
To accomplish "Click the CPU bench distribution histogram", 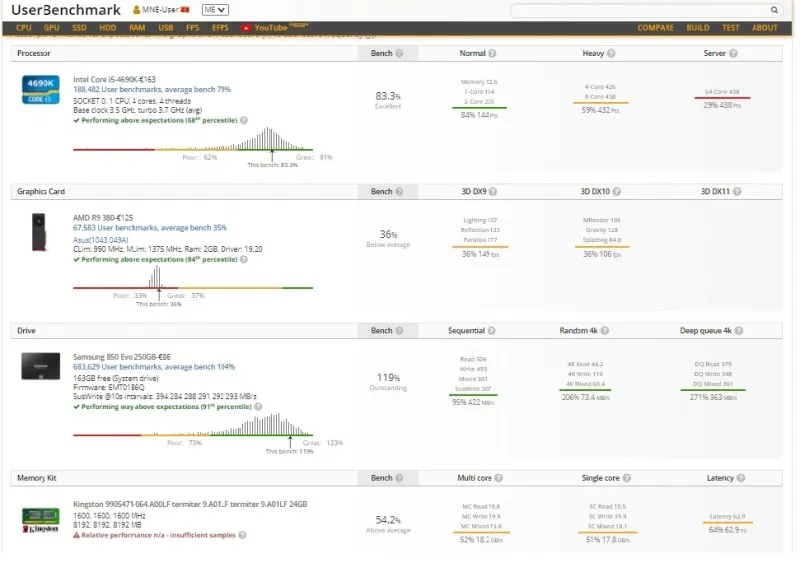I will point(193,139).
